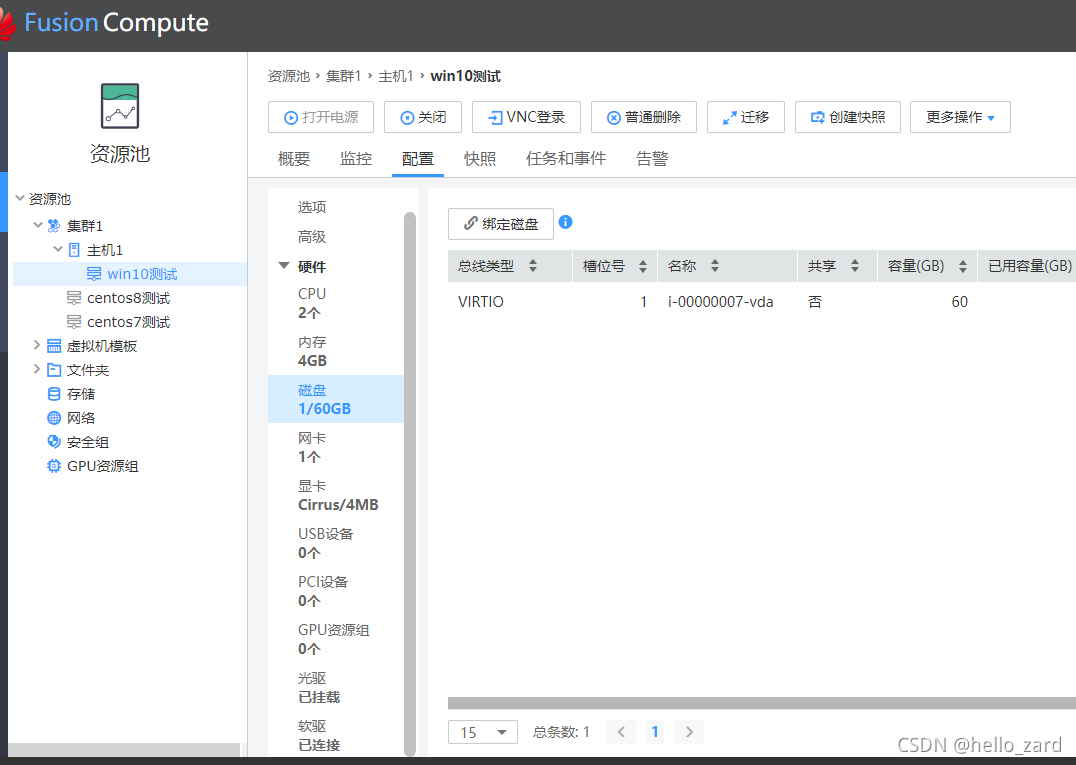1076x765 pixels.
Task: Click the info icon beside 绑定磁盘
Action: point(565,222)
